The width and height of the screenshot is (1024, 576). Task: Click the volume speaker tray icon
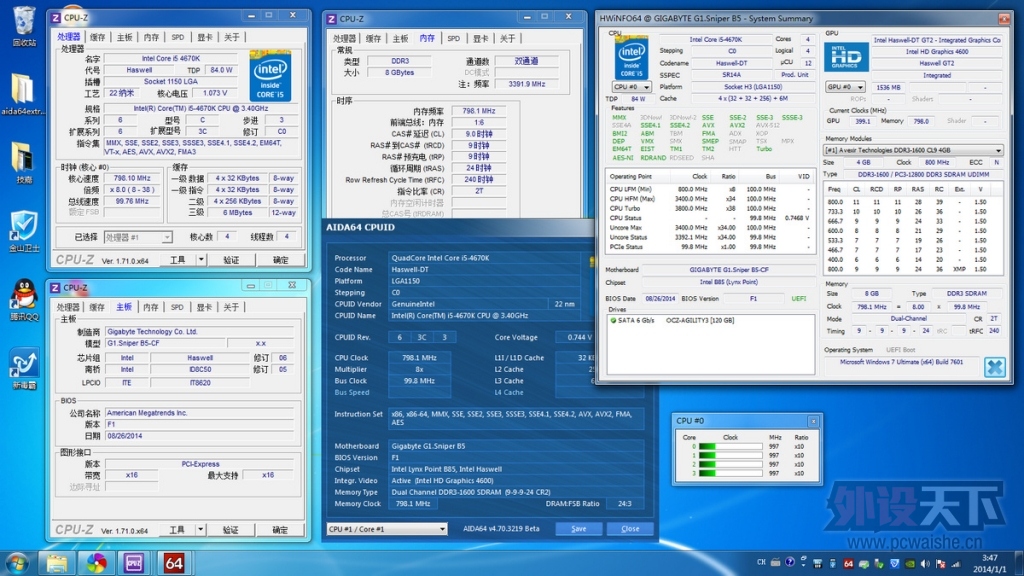(x=925, y=563)
